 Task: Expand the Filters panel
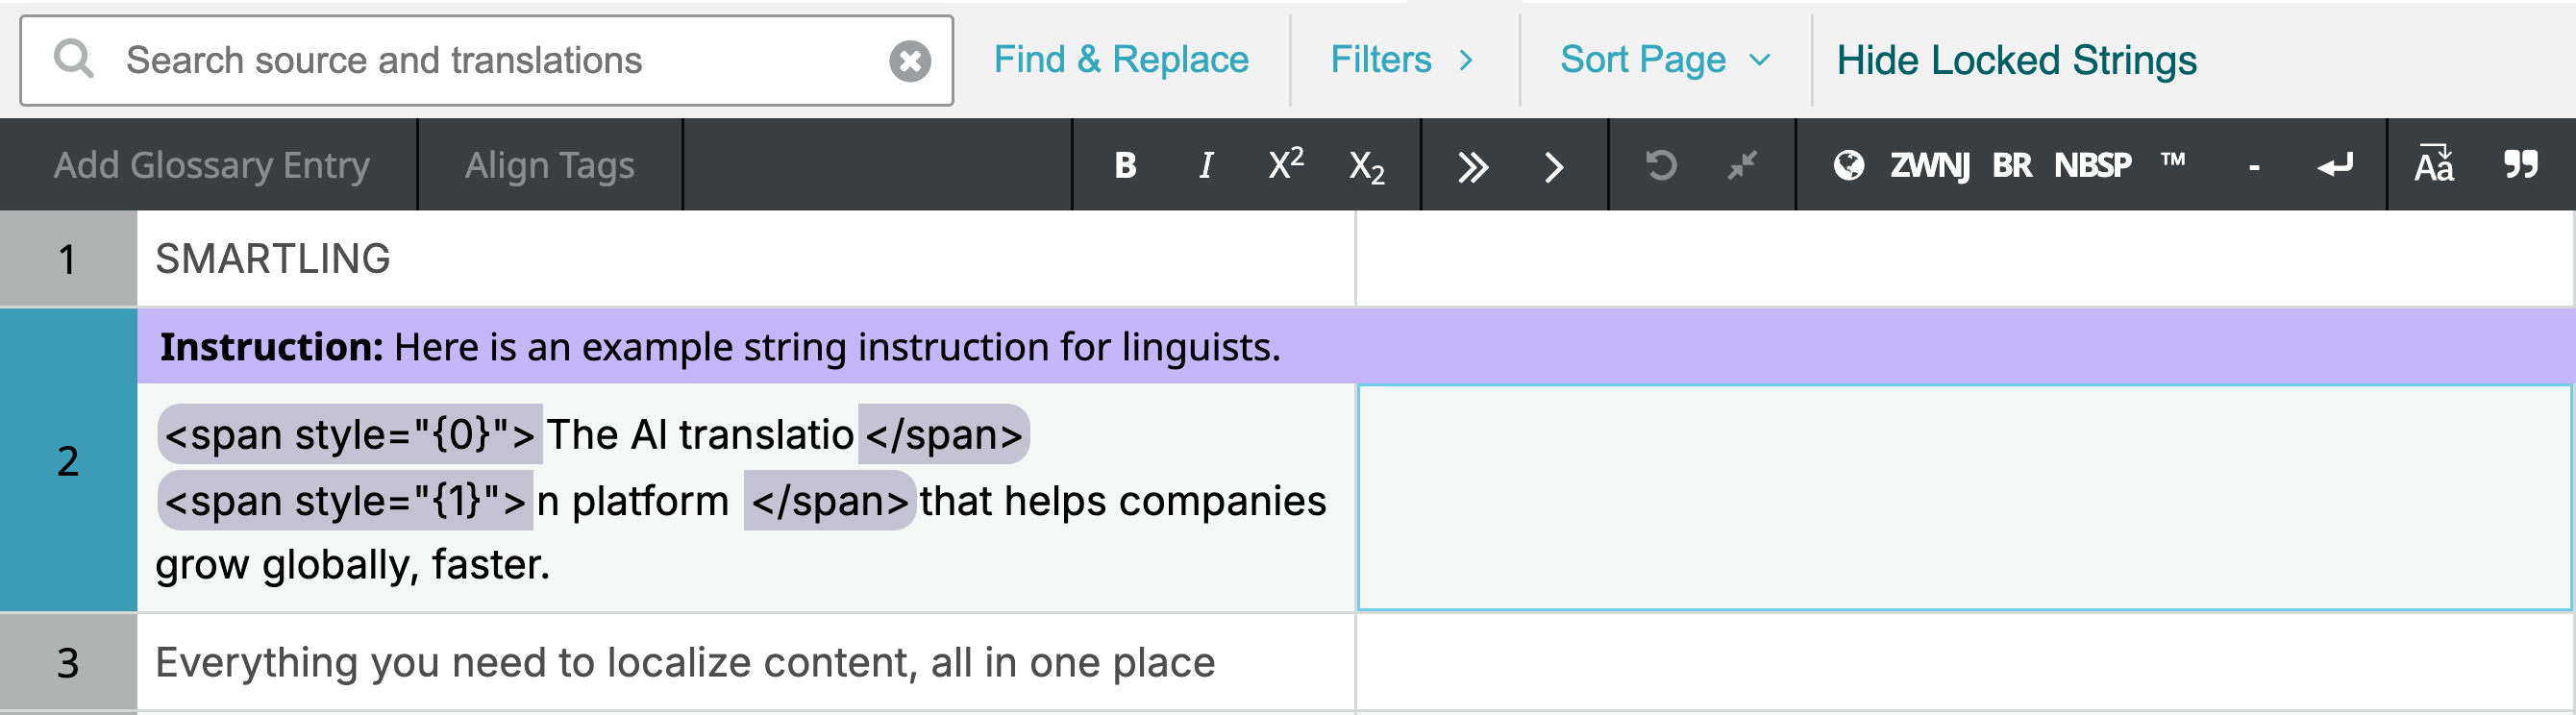click(x=1402, y=60)
